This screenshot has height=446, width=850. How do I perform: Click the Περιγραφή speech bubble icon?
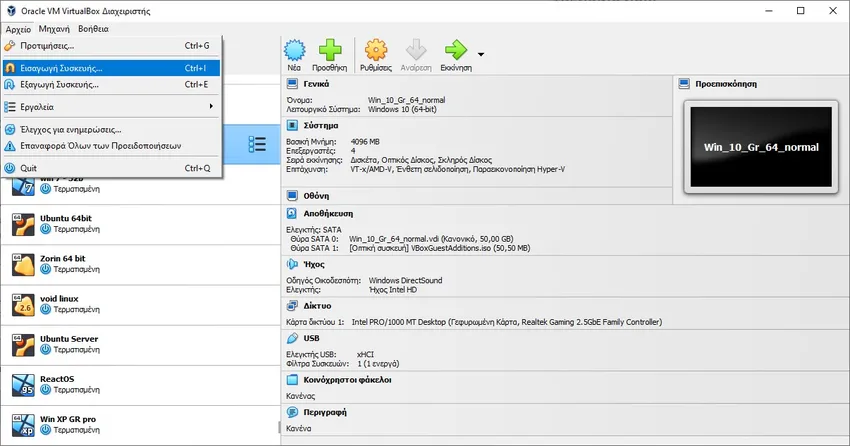tap(292, 412)
